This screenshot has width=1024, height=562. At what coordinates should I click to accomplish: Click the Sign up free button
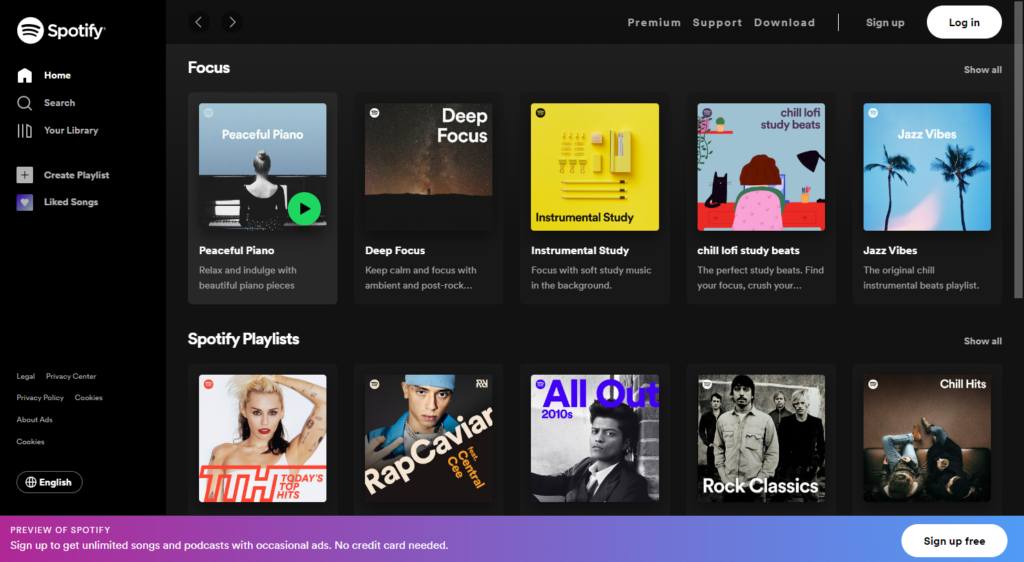click(x=953, y=541)
